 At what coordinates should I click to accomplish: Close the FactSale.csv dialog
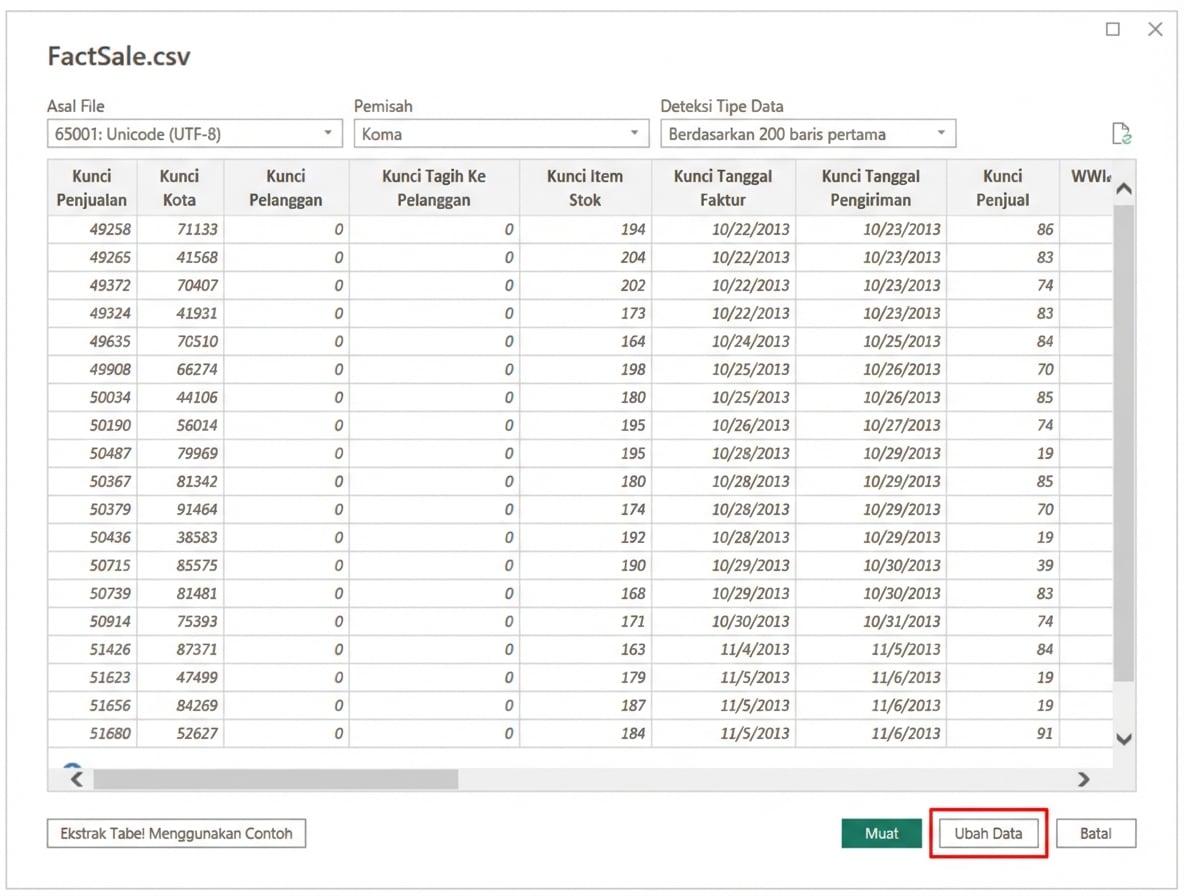click(x=1155, y=30)
